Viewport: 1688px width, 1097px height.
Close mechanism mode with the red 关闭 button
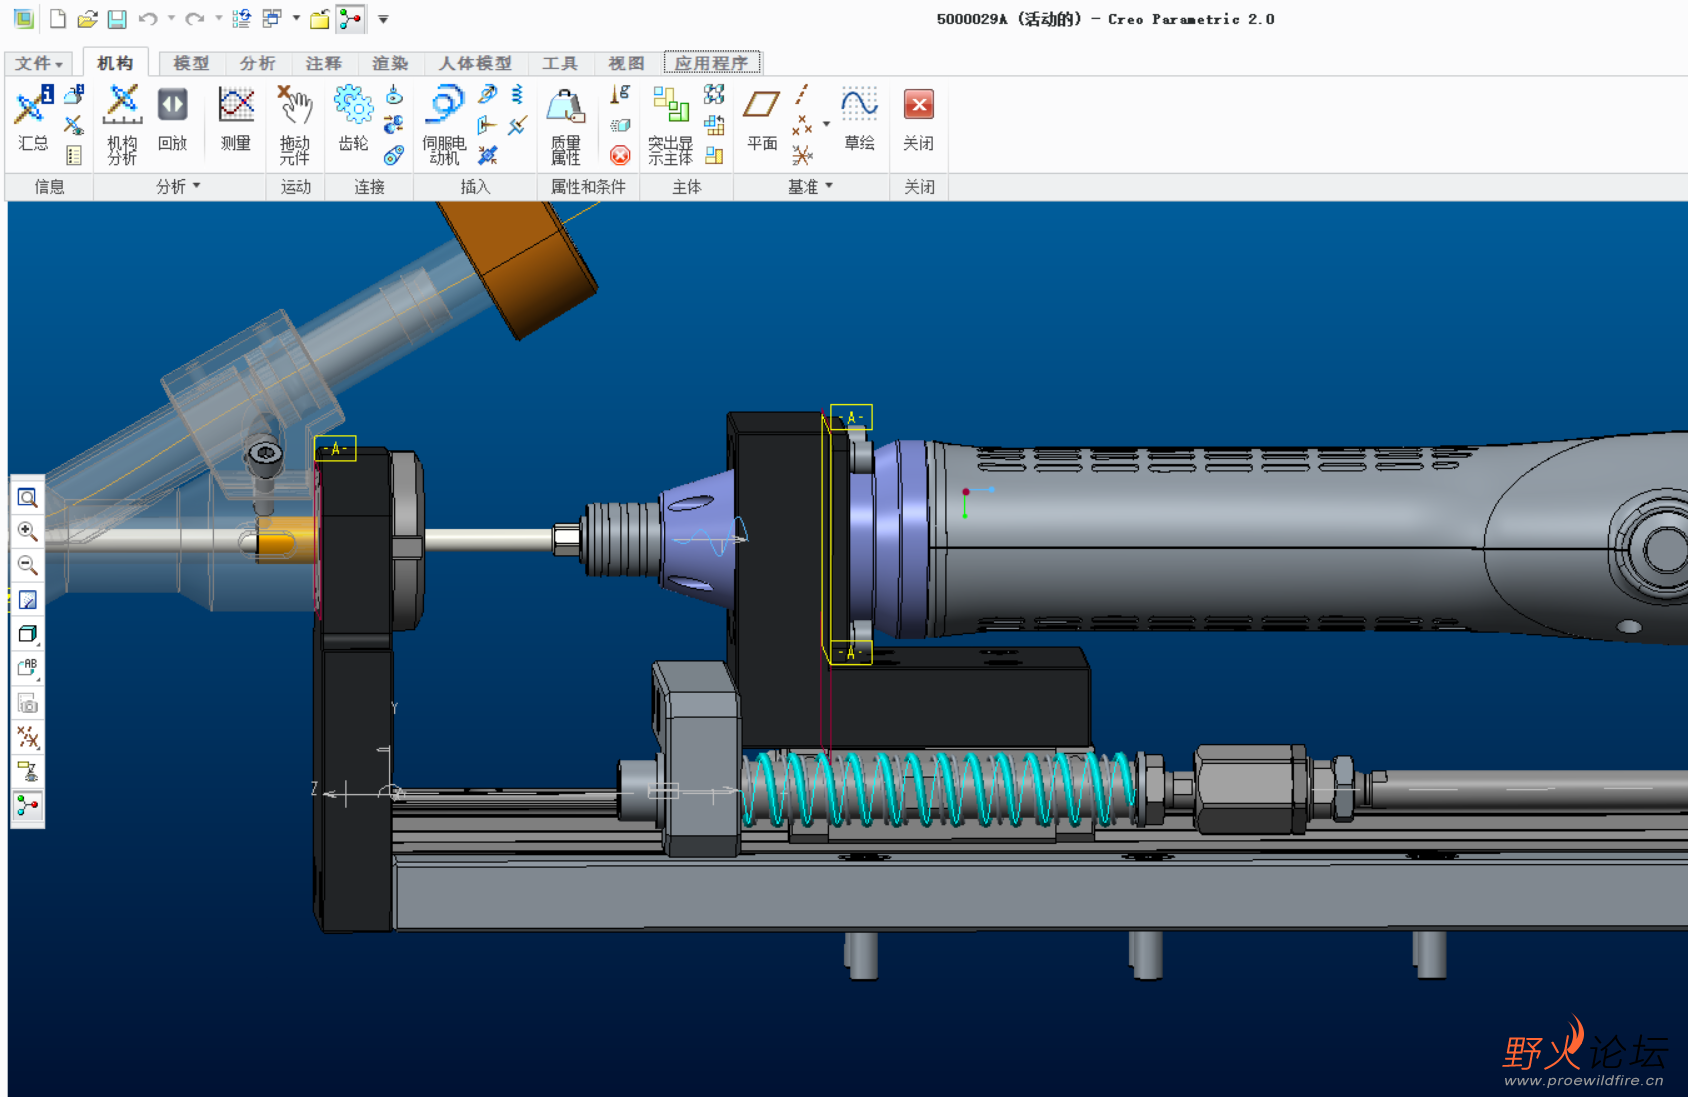click(x=919, y=118)
